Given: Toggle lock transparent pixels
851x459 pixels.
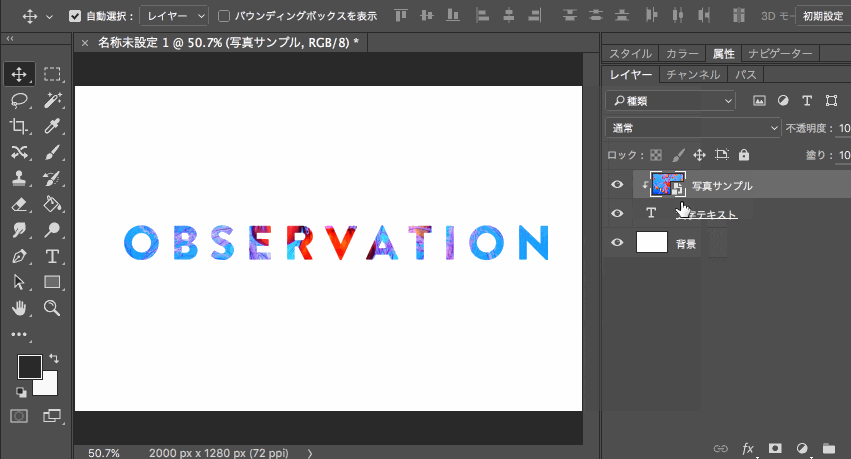Looking at the screenshot, I should [x=656, y=155].
